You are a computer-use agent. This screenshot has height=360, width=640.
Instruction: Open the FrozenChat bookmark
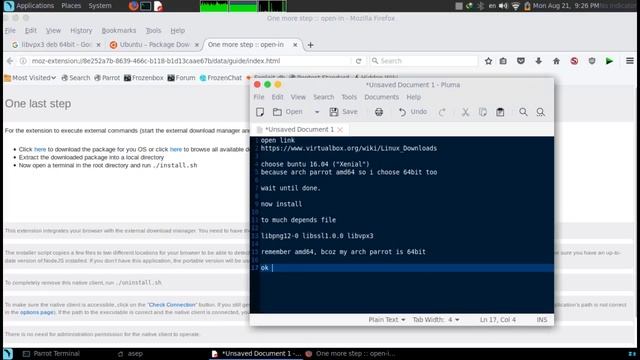pyautogui.click(x=220, y=78)
